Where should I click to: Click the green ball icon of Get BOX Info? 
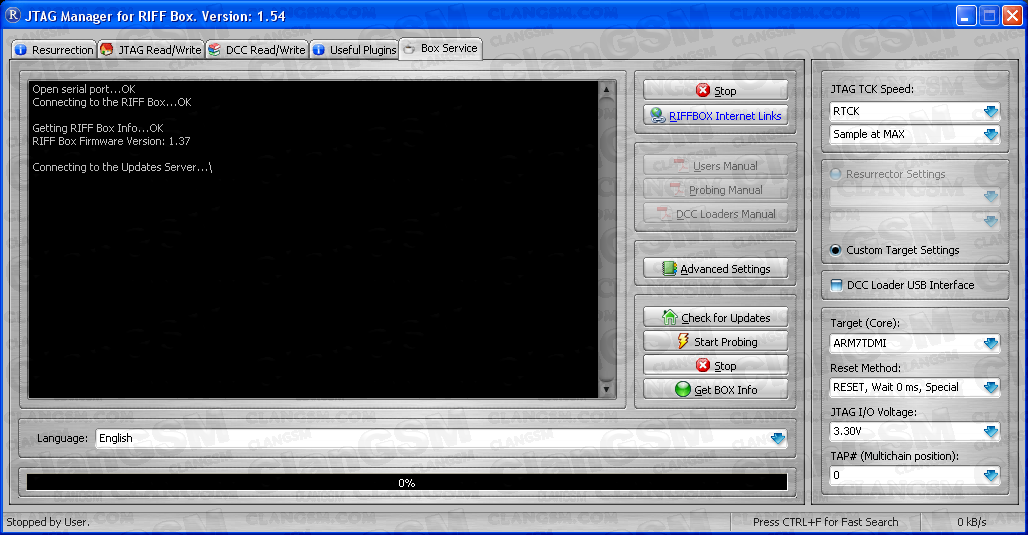(682, 389)
